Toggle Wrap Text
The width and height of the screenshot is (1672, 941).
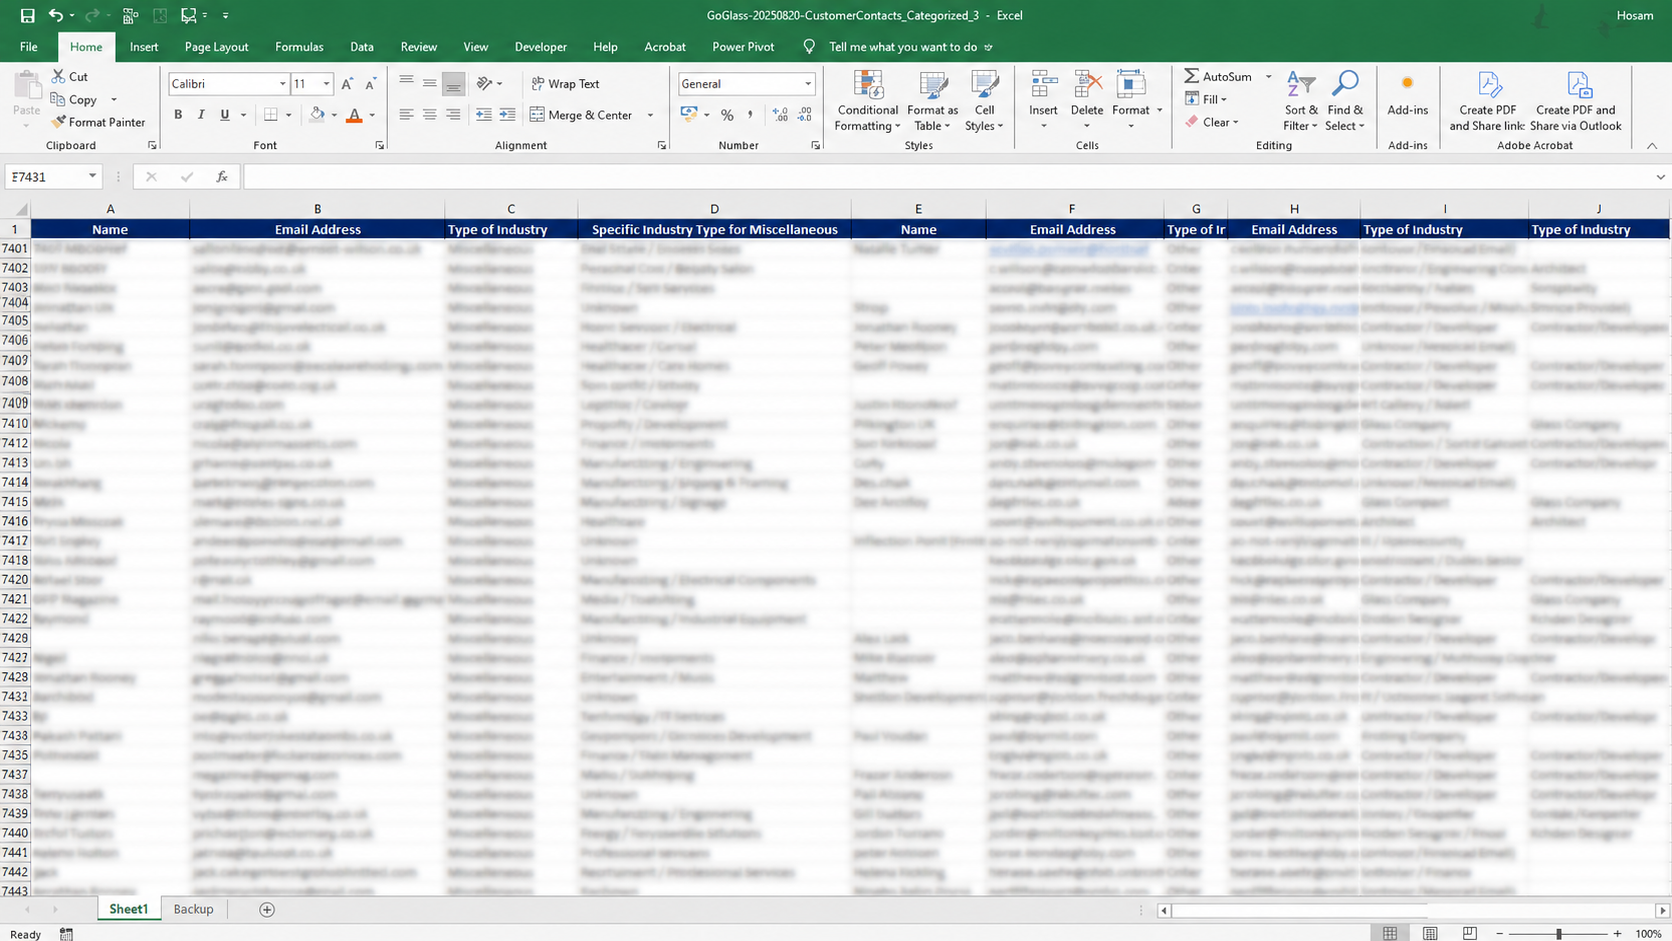565,84
